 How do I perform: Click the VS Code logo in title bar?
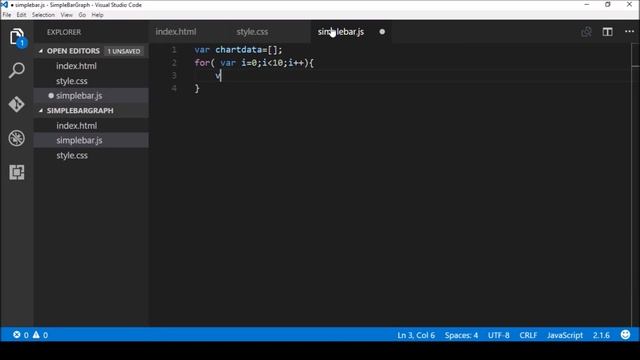tap(4, 4)
